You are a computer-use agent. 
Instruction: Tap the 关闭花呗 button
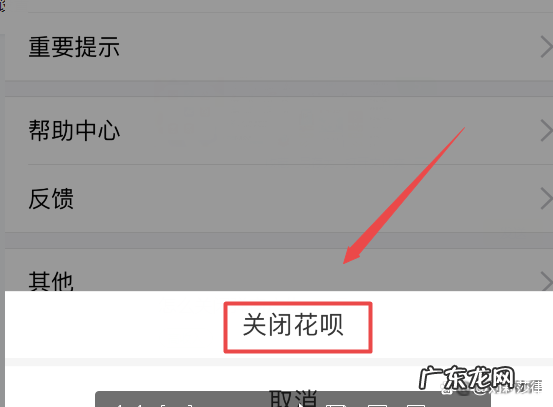tap(298, 327)
